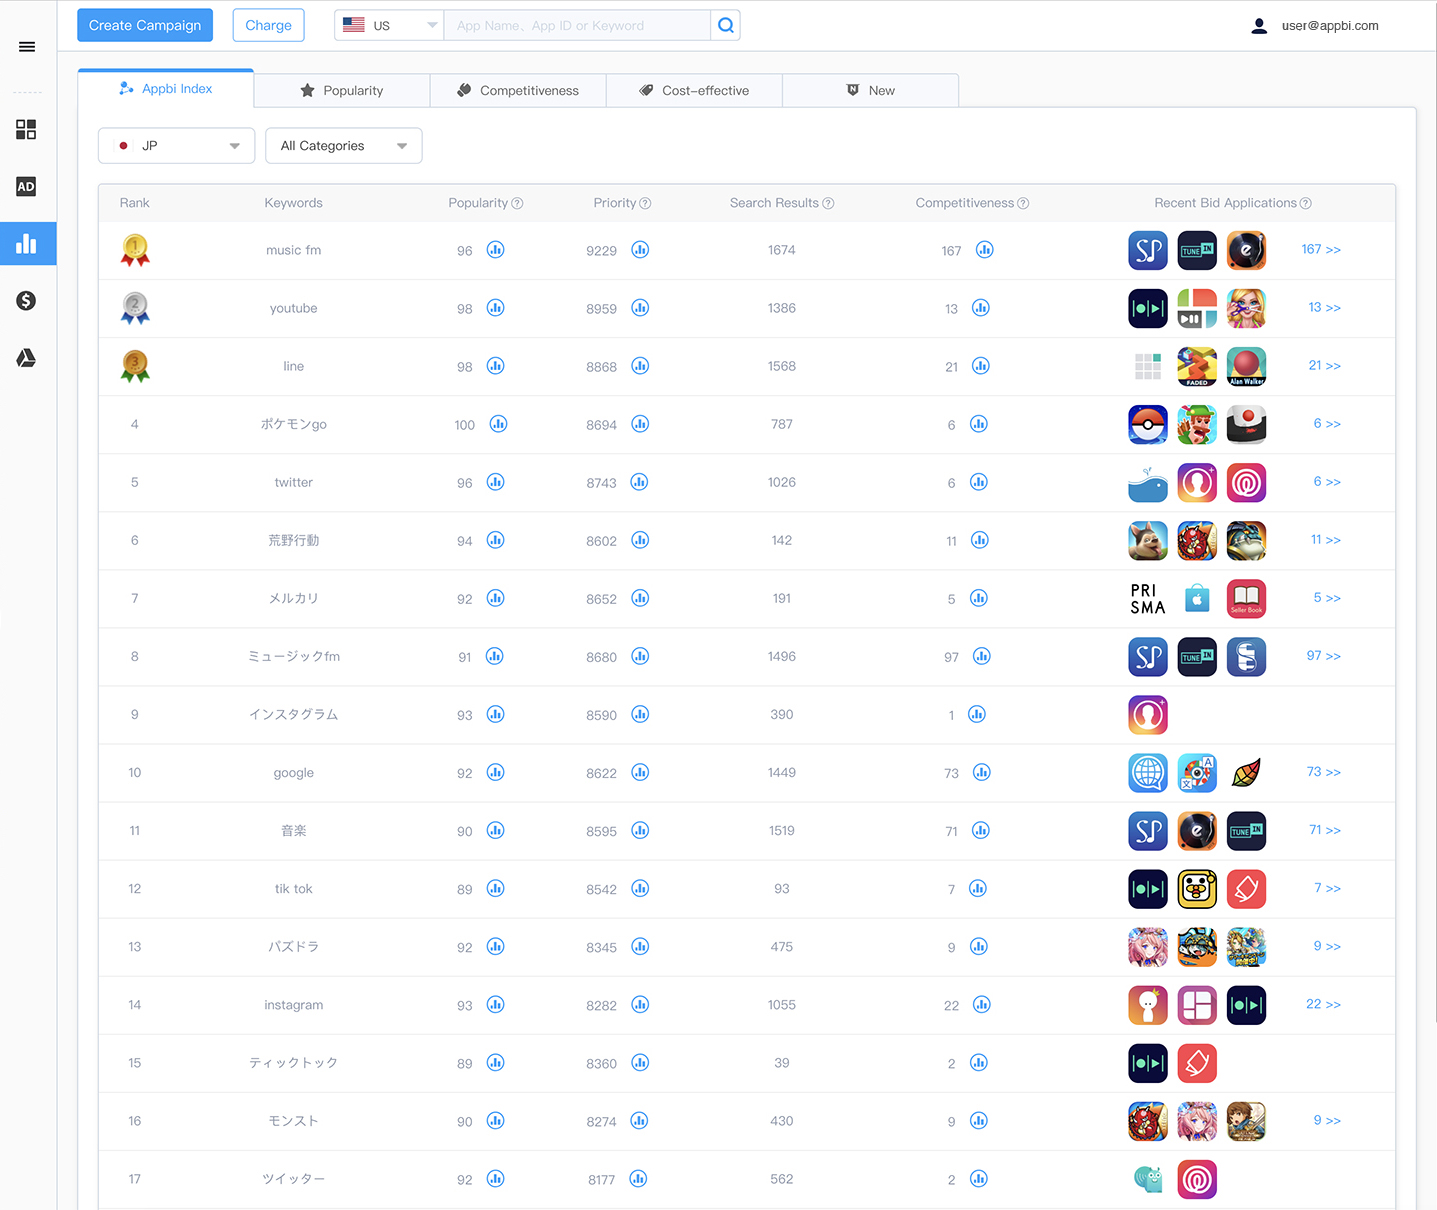Click the keyword ティックトック

pyautogui.click(x=294, y=1062)
